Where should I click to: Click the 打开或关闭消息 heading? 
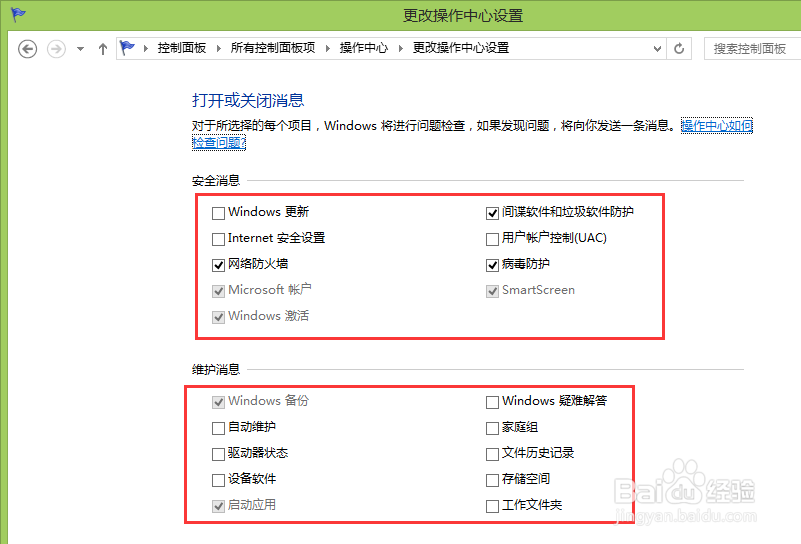[248, 100]
